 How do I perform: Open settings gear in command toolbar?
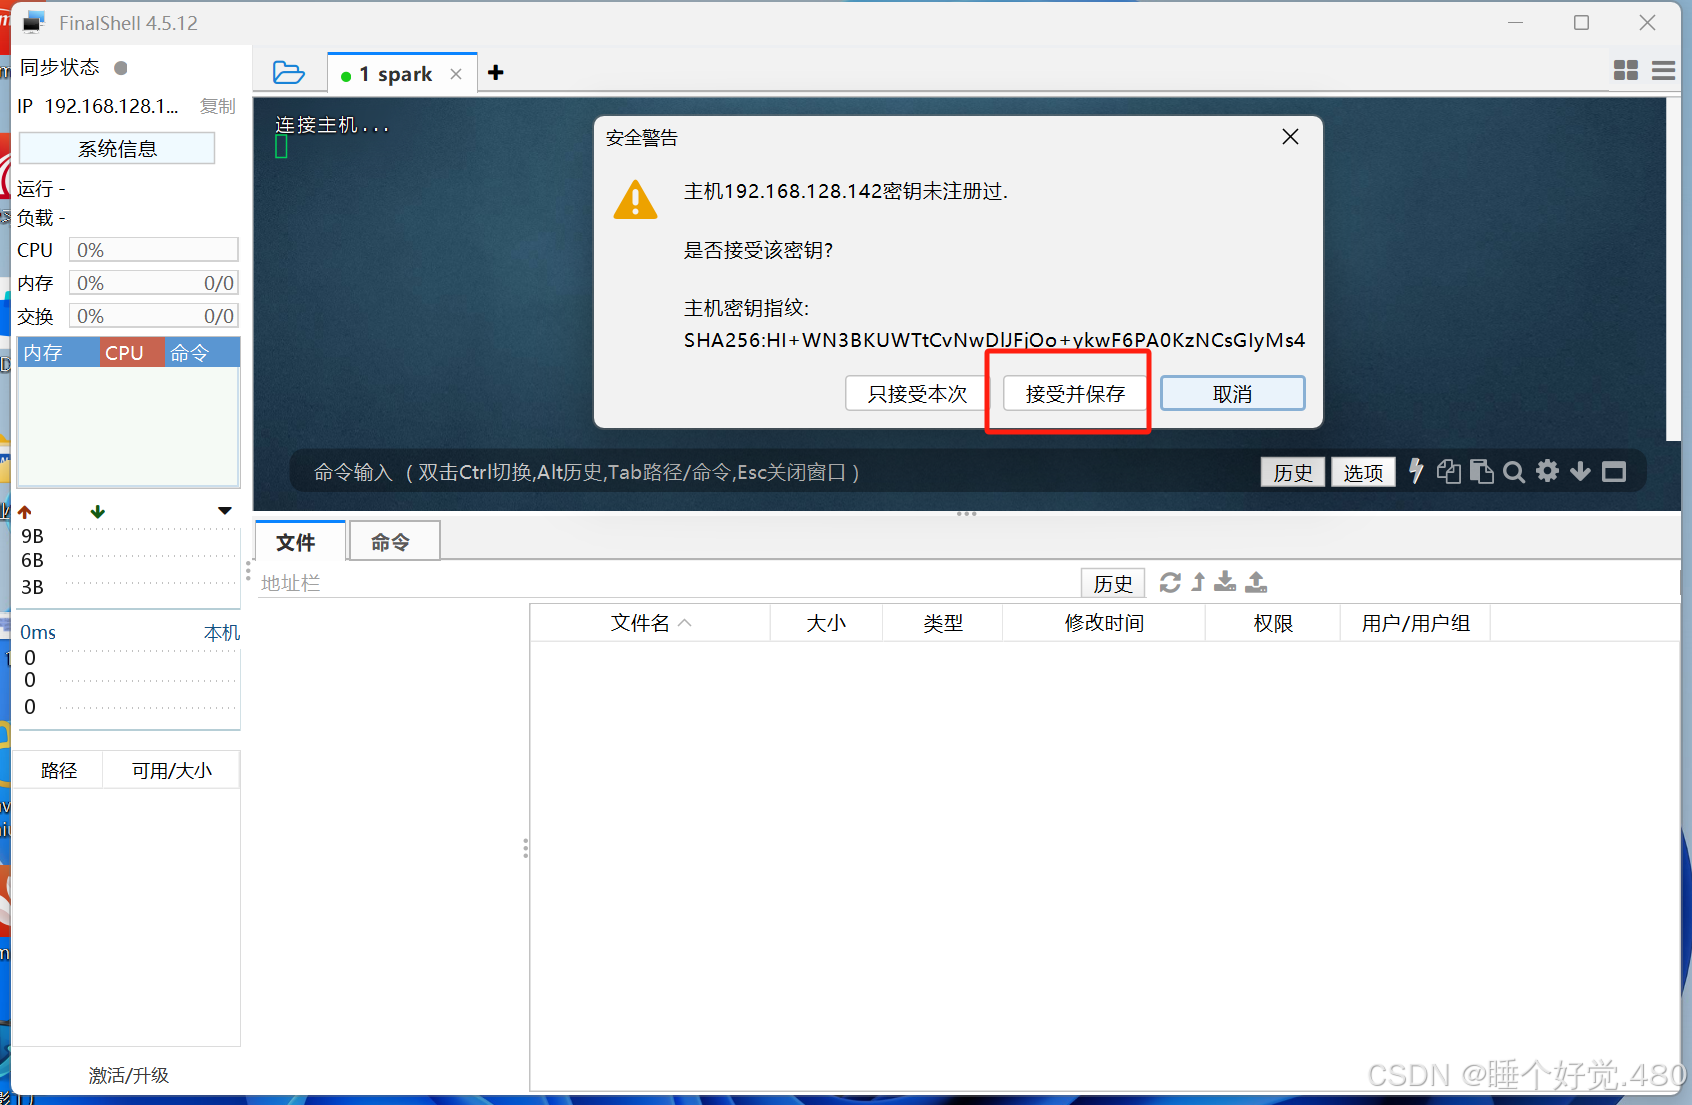click(1547, 471)
